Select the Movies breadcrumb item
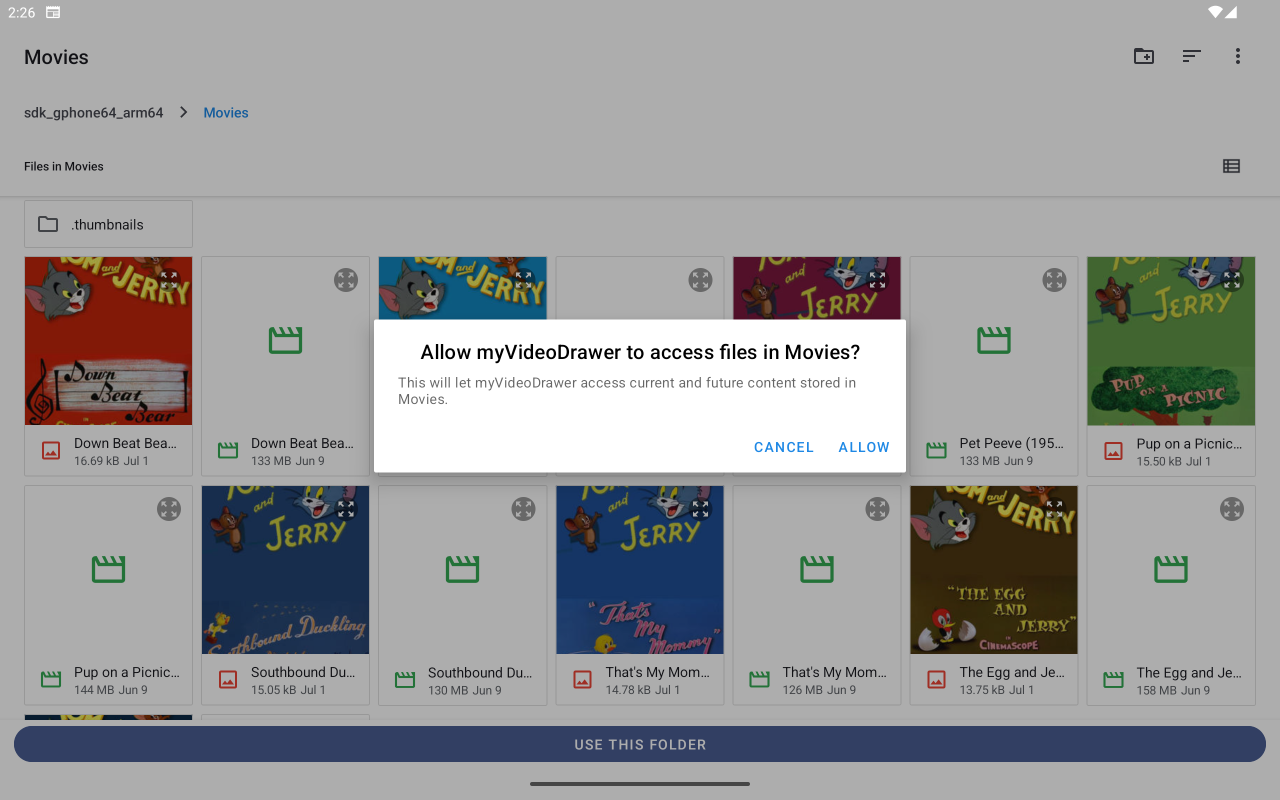The height and width of the screenshot is (800, 1280). coord(226,113)
